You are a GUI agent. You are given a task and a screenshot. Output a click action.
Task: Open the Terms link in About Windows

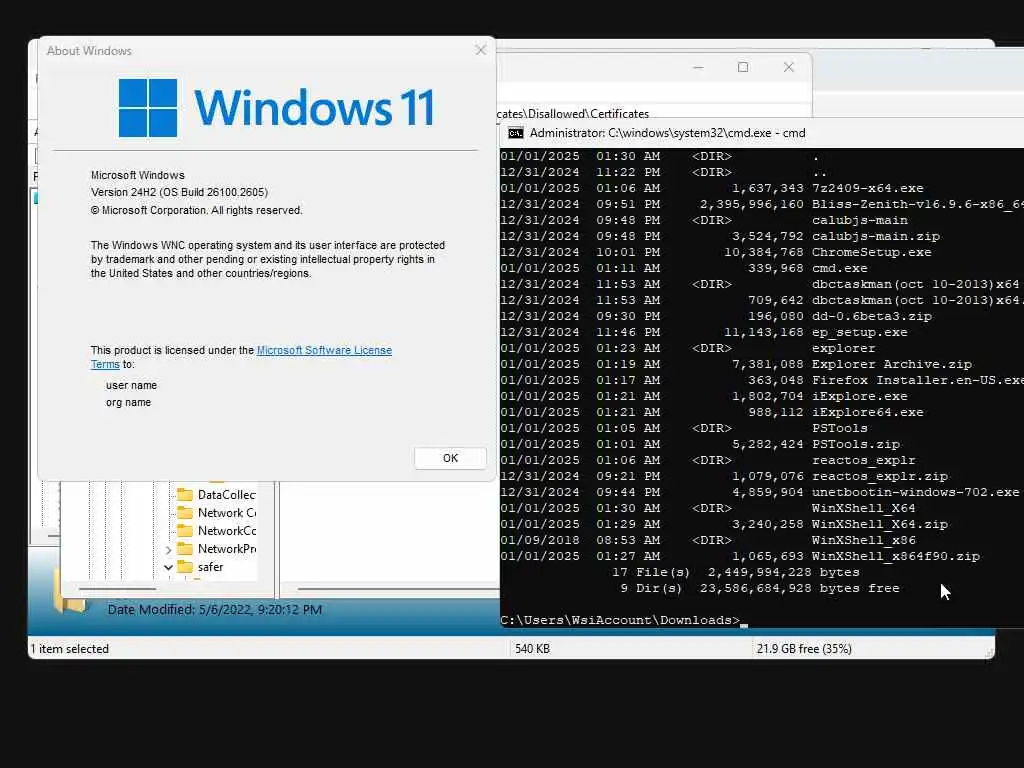(x=105, y=364)
